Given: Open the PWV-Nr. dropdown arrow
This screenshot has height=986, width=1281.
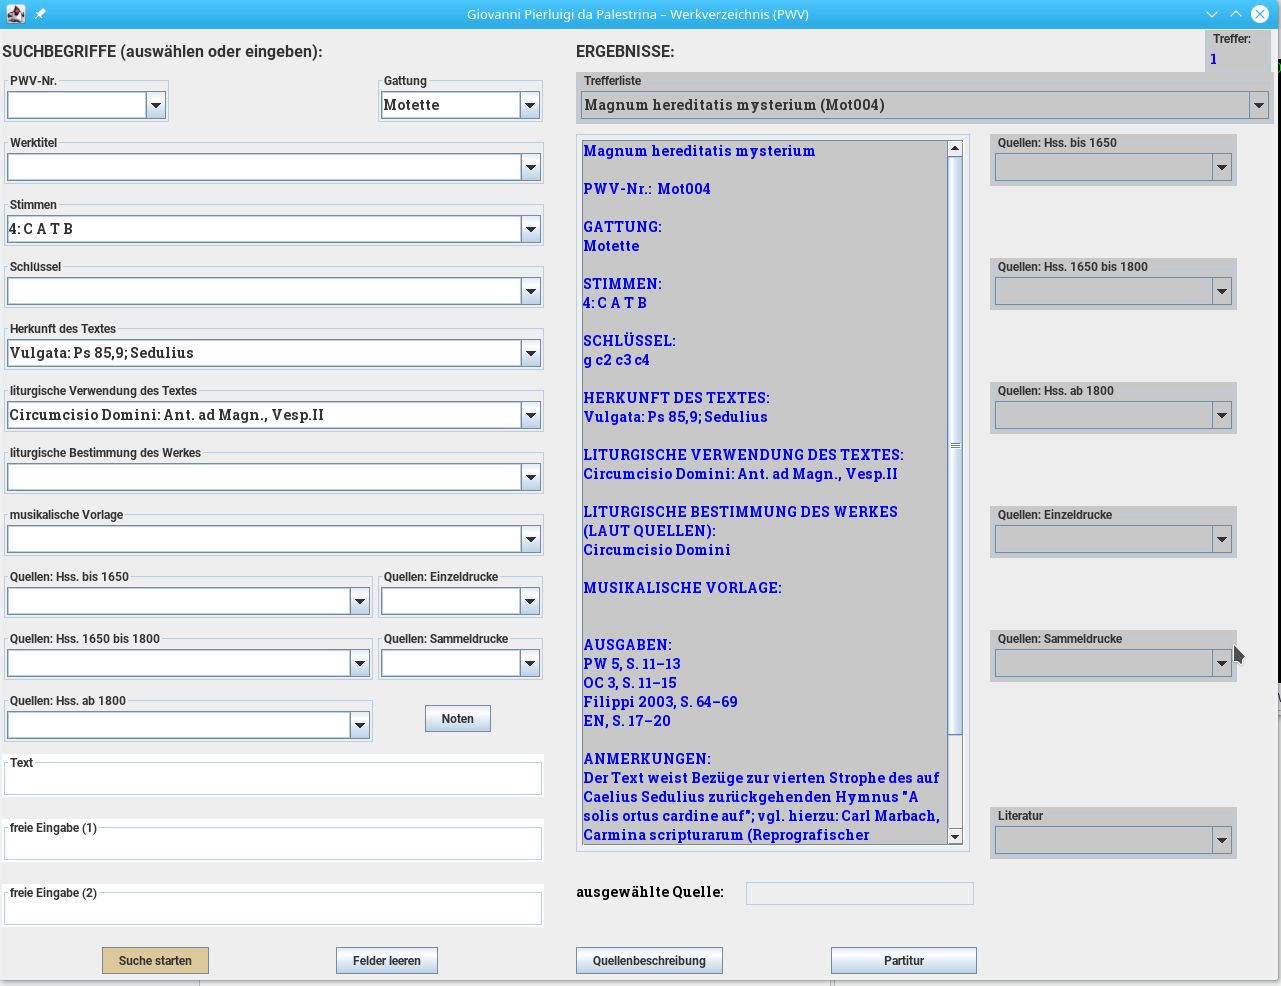Looking at the screenshot, I should tap(156, 105).
